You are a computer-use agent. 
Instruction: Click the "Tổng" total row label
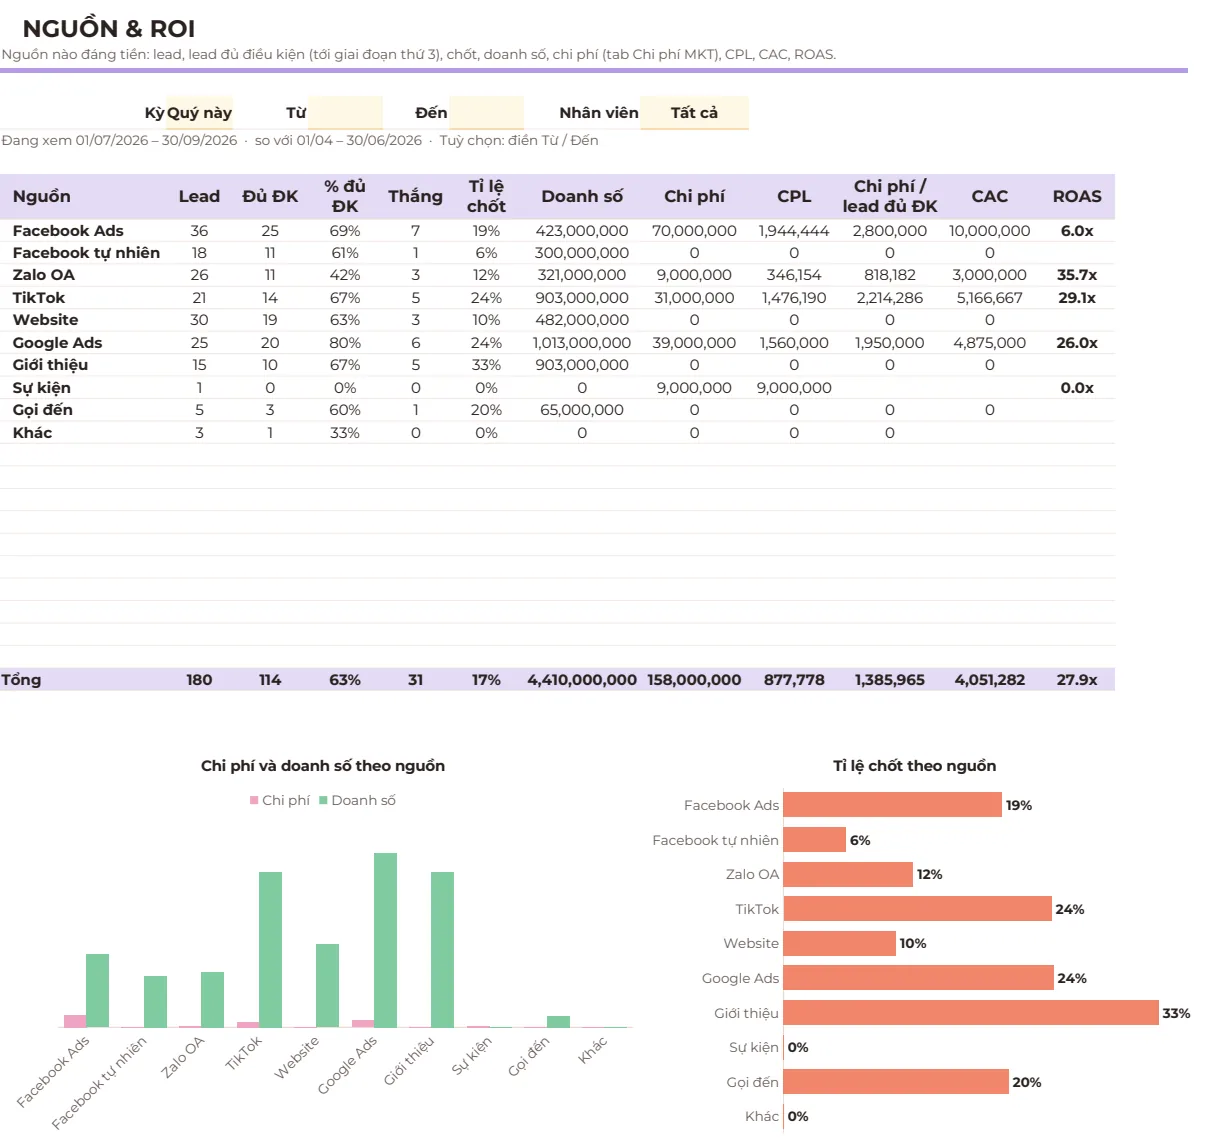coord(21,680)
